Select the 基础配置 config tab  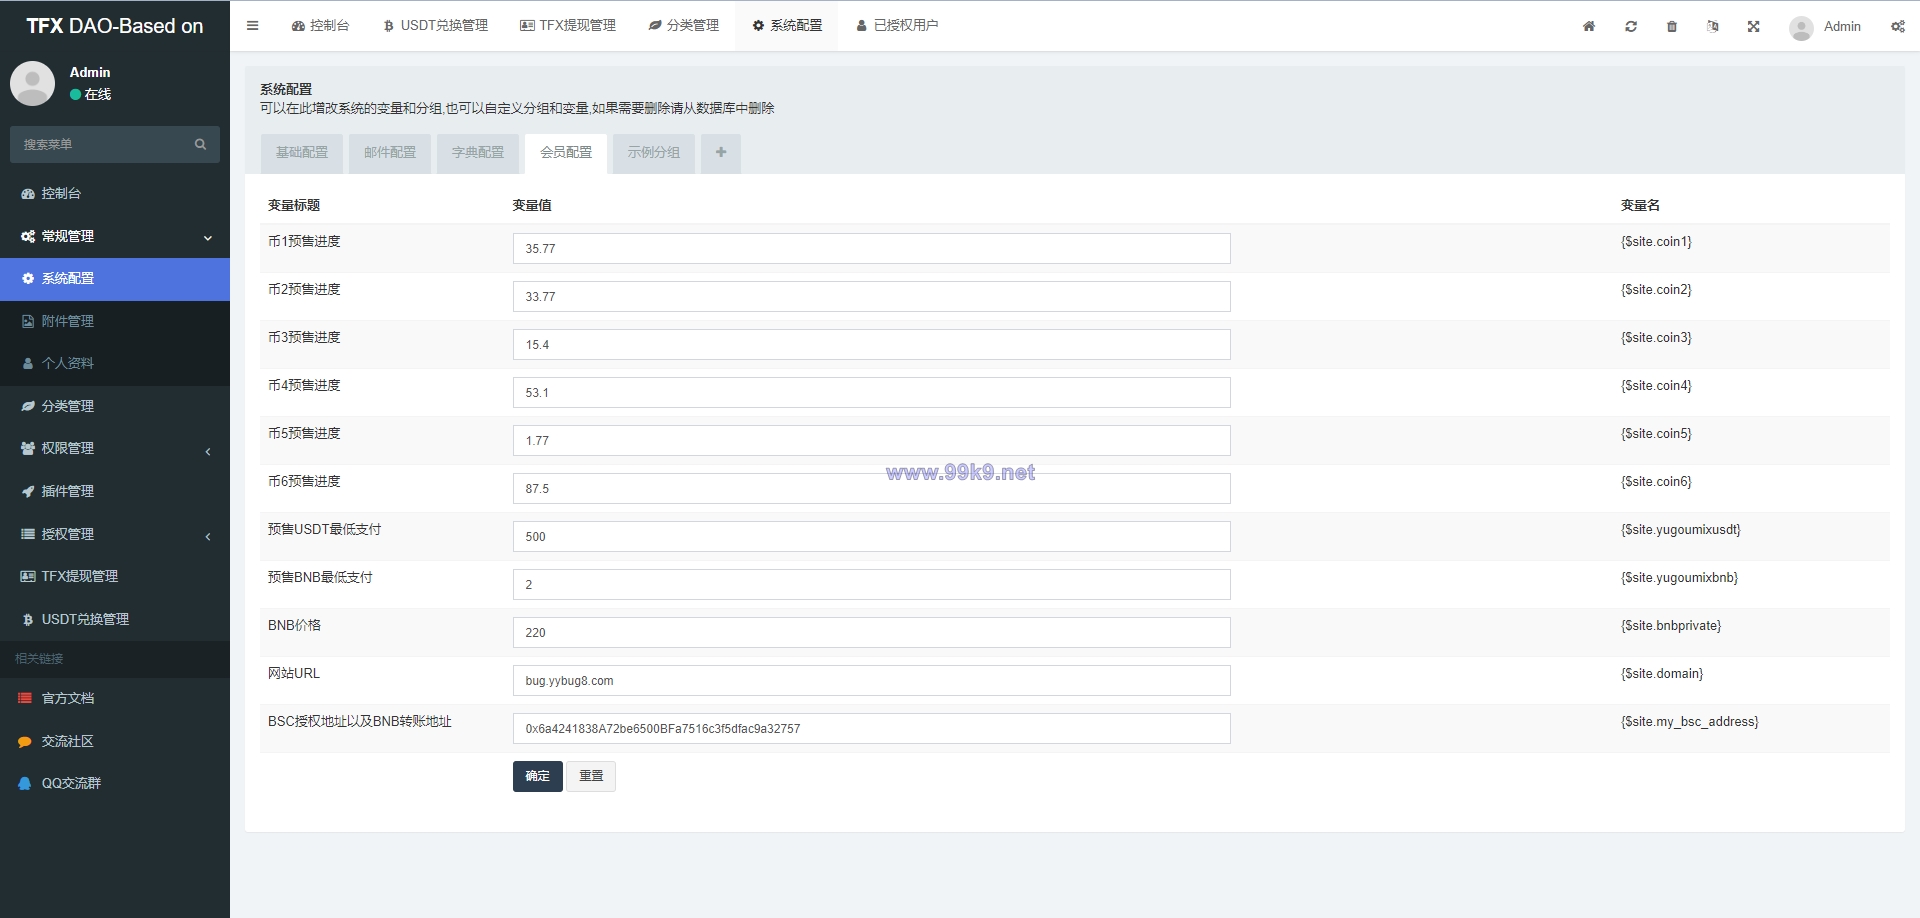click(x=302, y=153)
